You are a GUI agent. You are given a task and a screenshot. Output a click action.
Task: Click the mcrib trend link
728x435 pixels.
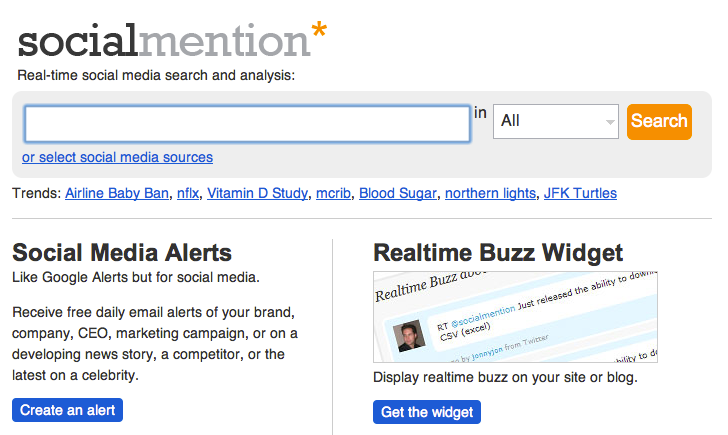tap(333, 193)
